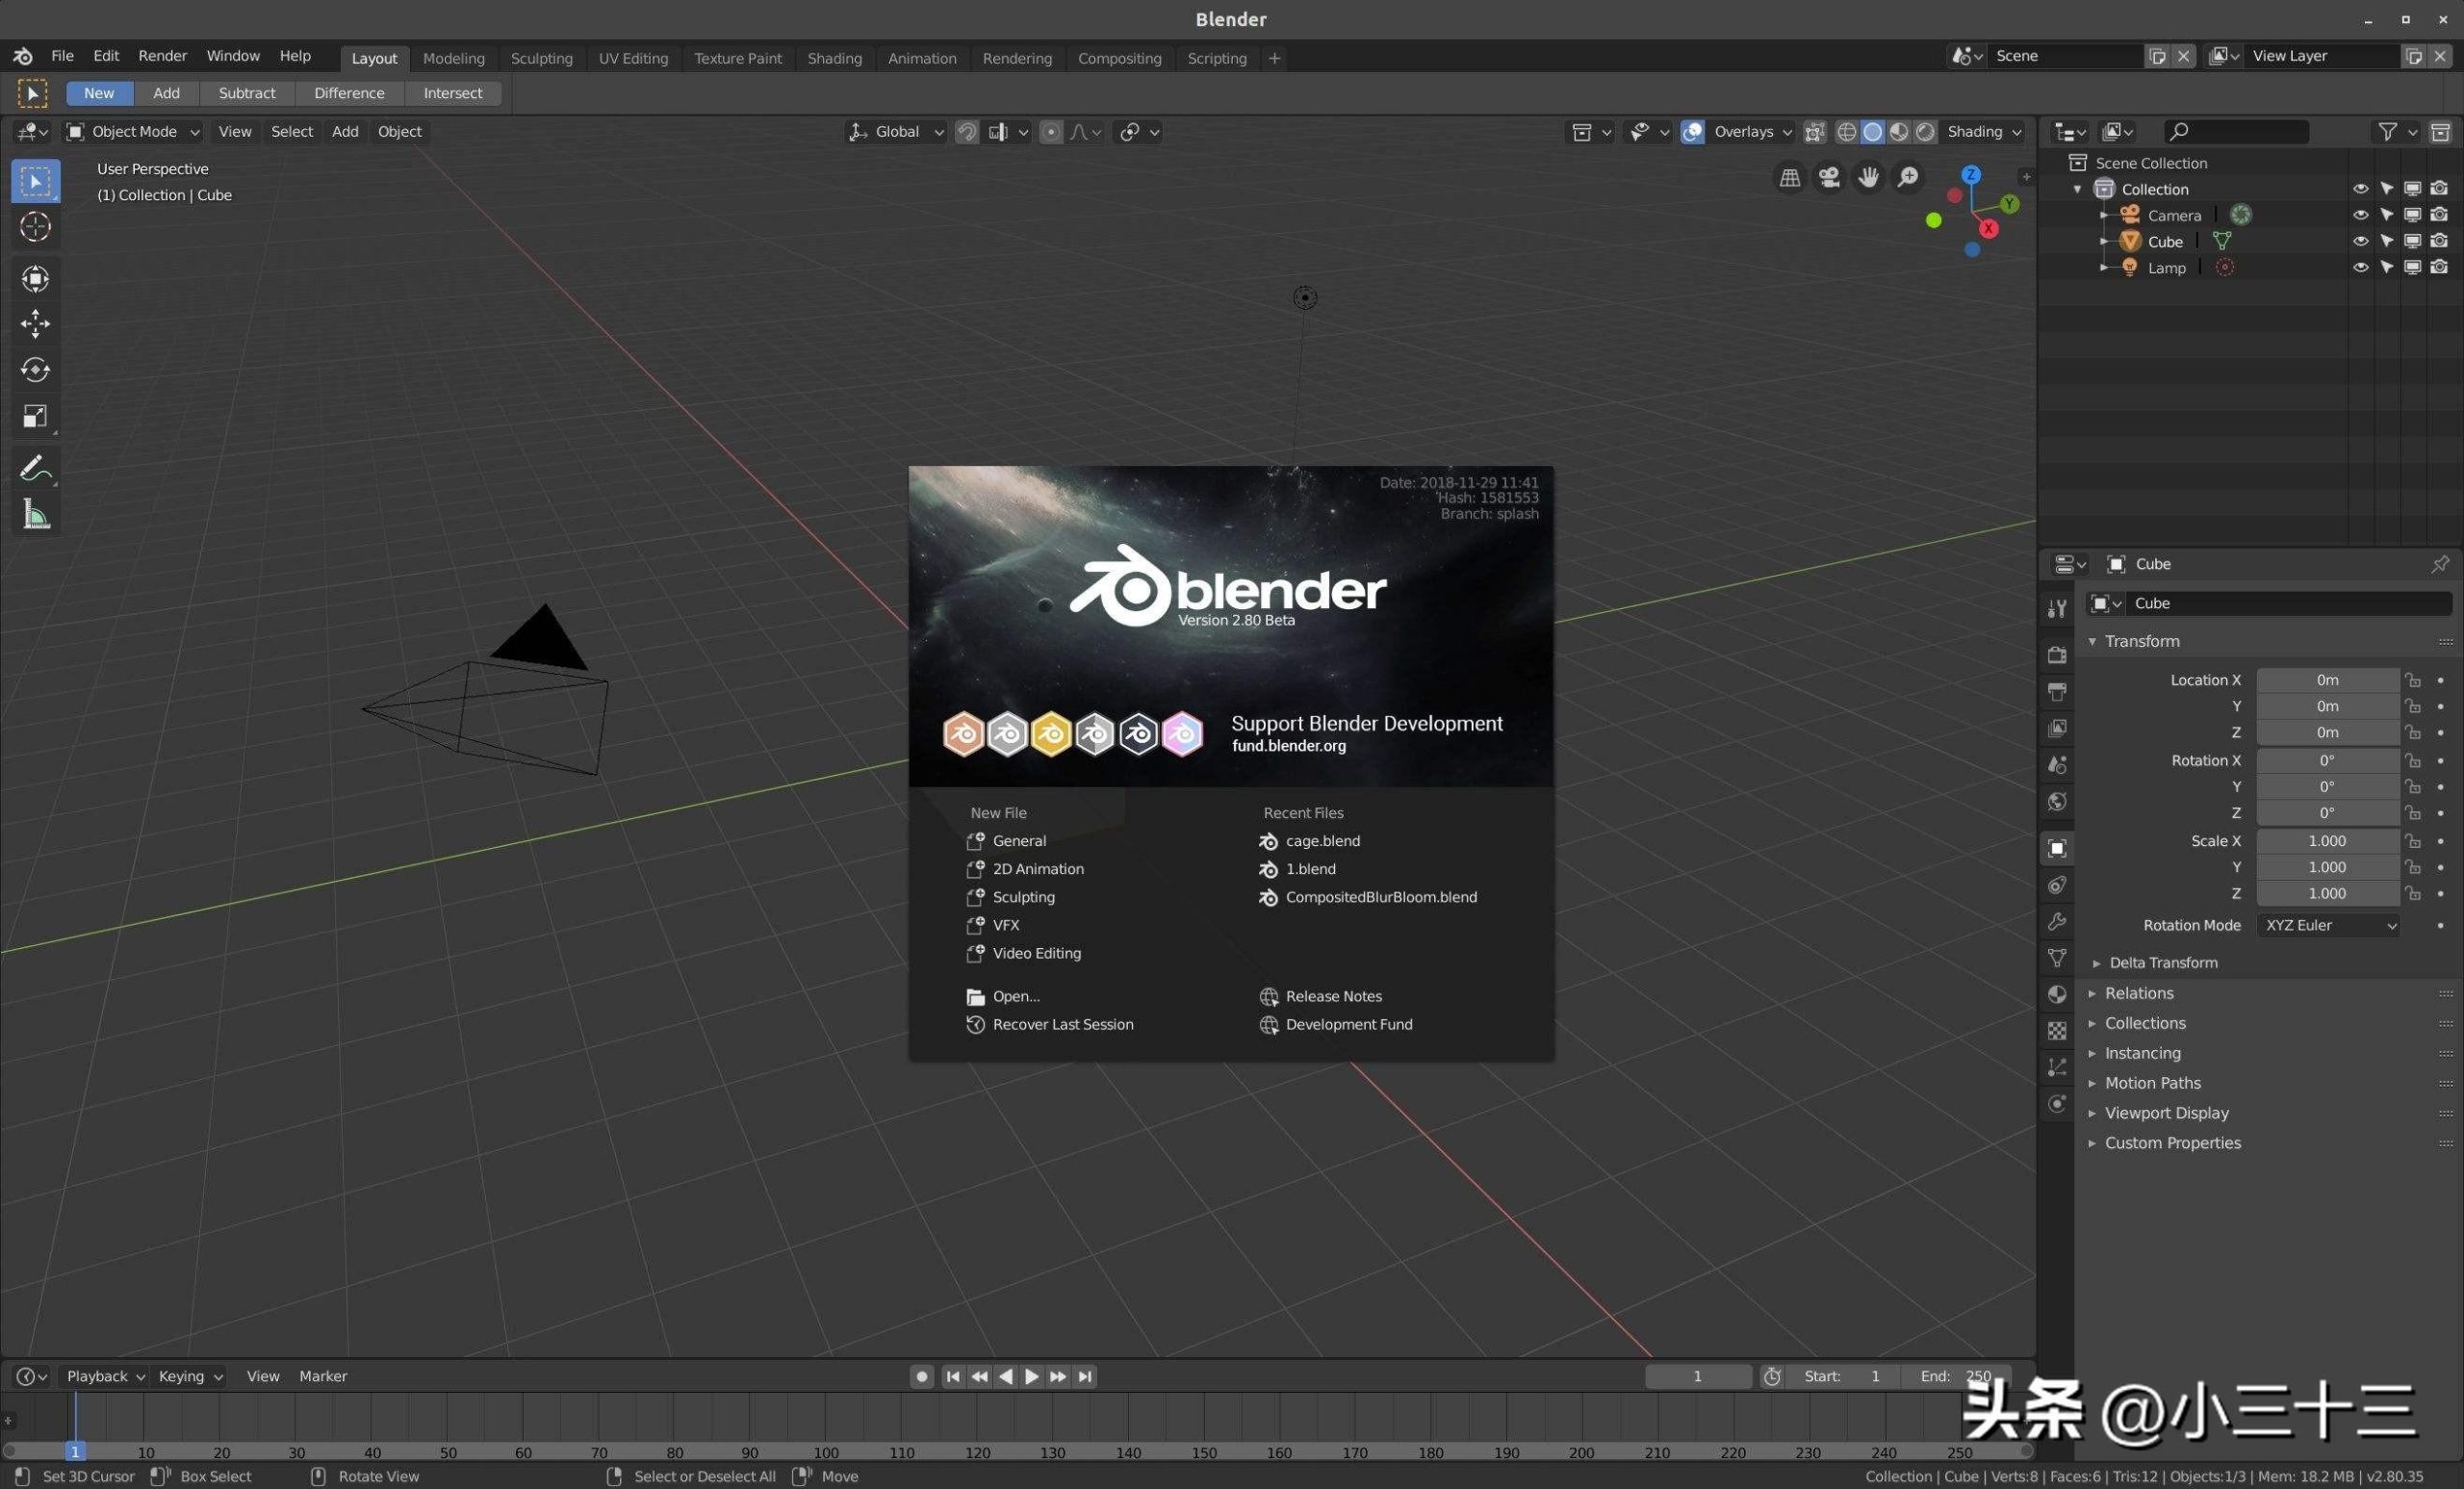Screen dimensions: 2464x1489
Task: Open the Physics properties tab icon
Action: click(2057, 1104)
